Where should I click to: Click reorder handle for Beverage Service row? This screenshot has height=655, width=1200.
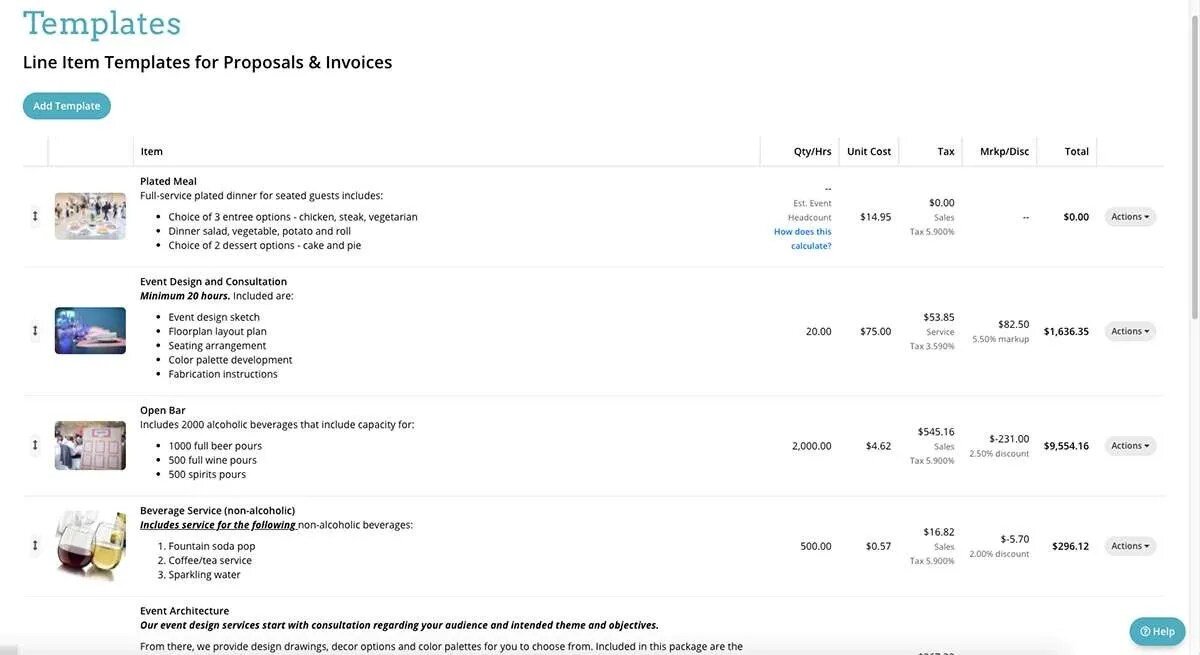point(35,545)
